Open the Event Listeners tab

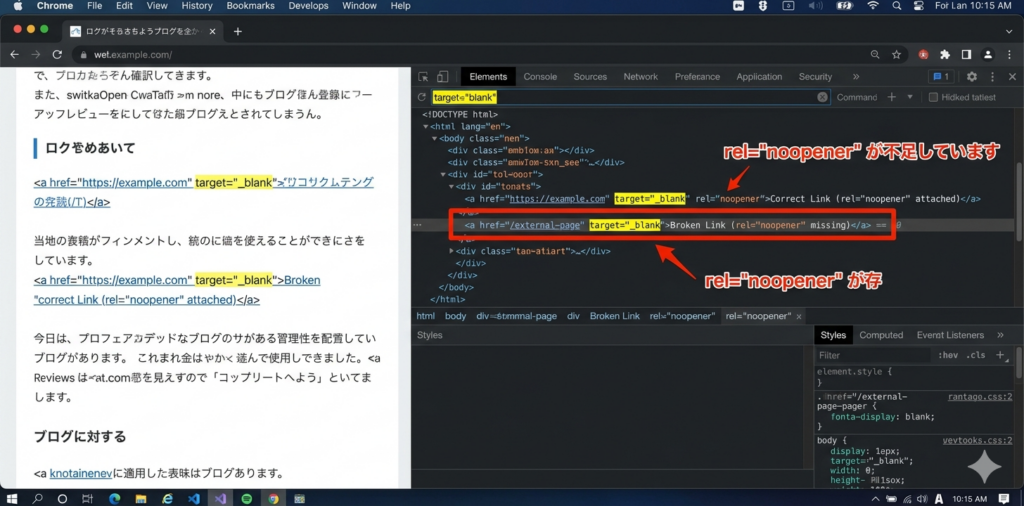[x=950, y=335]
